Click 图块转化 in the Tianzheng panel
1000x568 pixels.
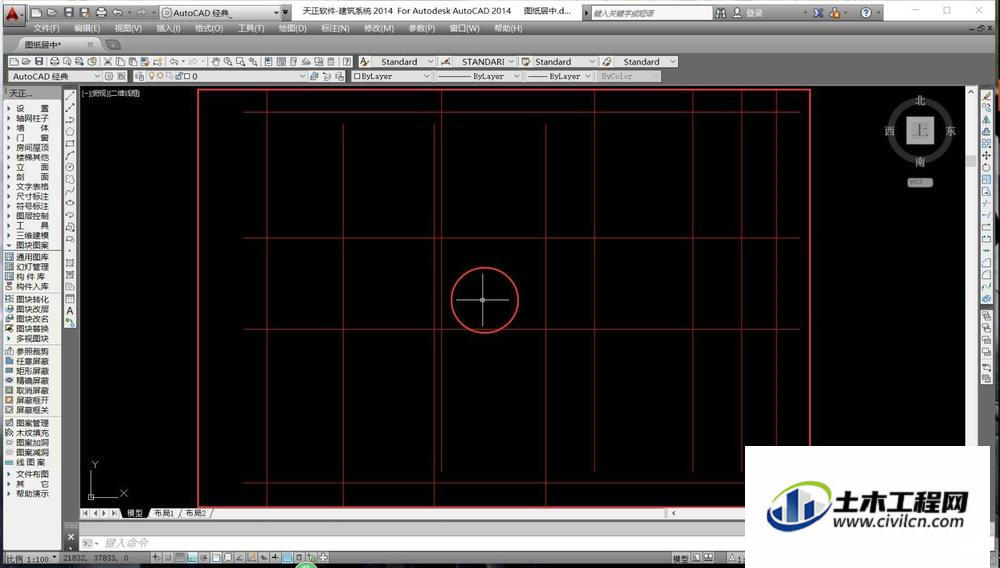(32, 299)
